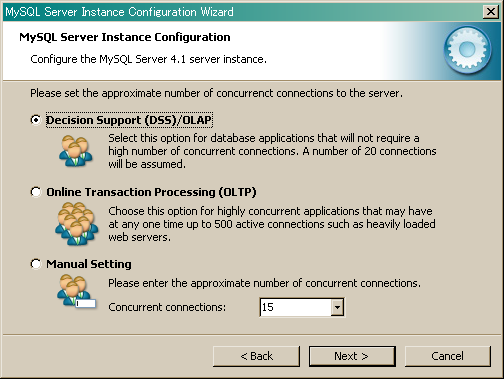Choose the Online Transaction Processing (OLTP) radio button

coord(36,192)
